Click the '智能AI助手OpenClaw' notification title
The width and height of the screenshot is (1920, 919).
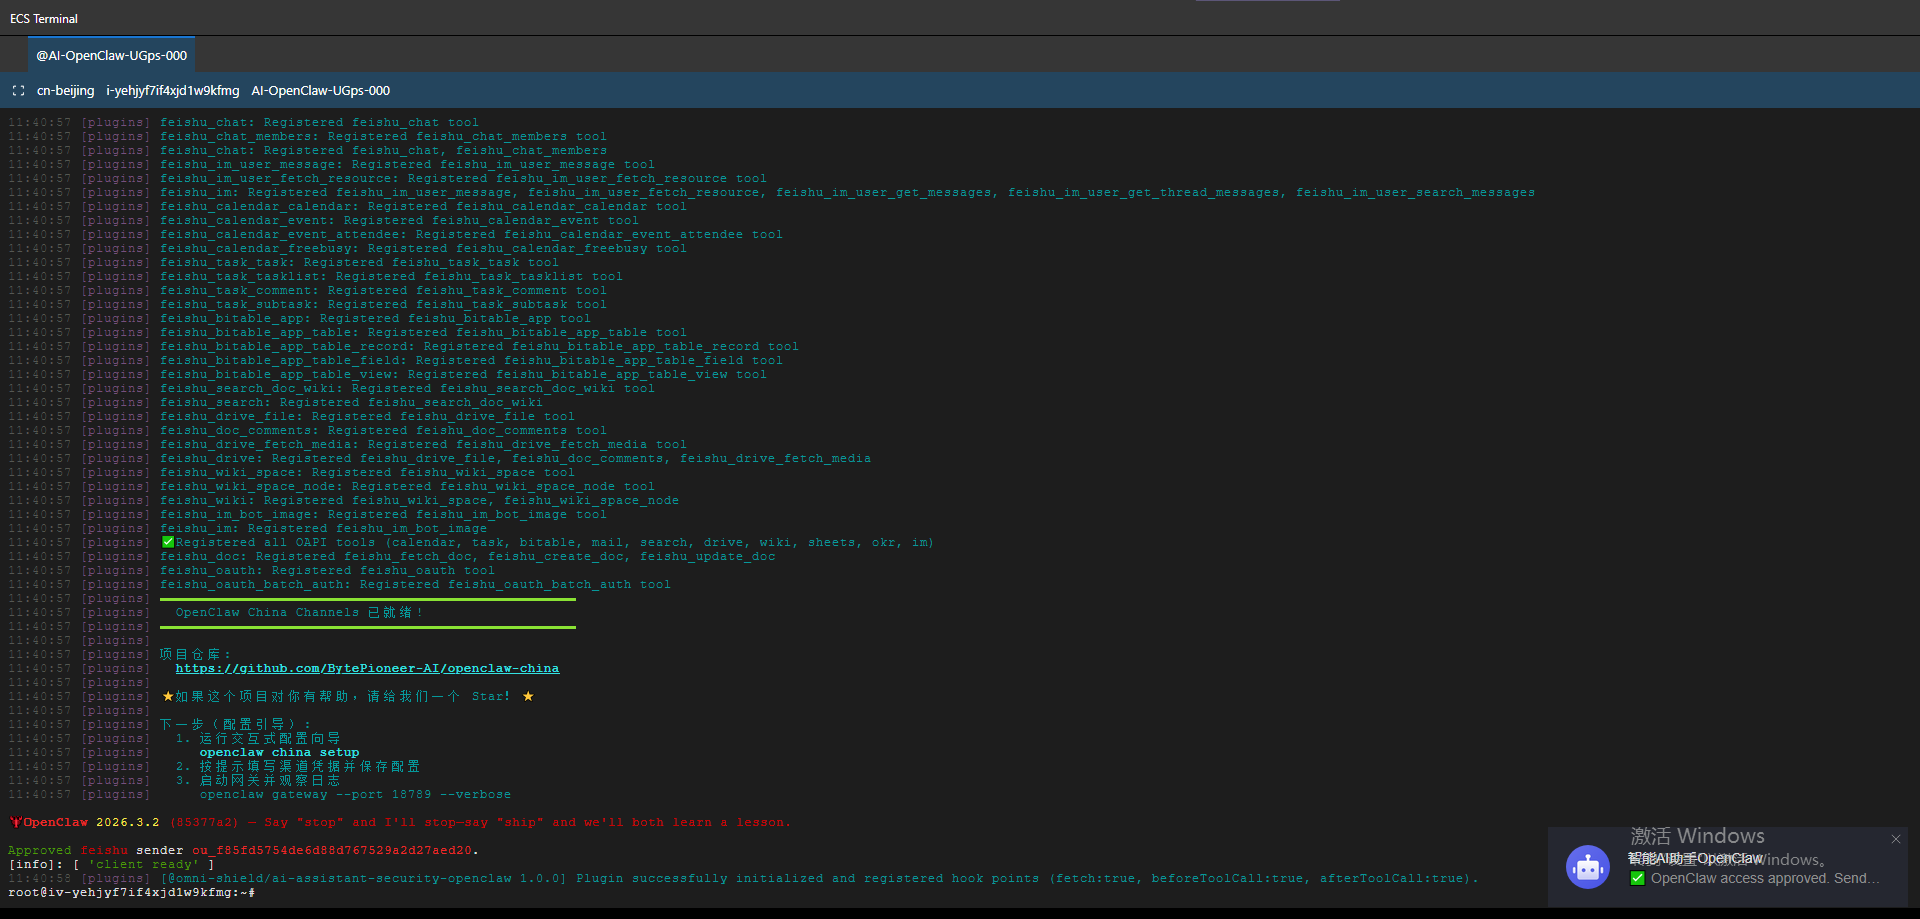1695,859
